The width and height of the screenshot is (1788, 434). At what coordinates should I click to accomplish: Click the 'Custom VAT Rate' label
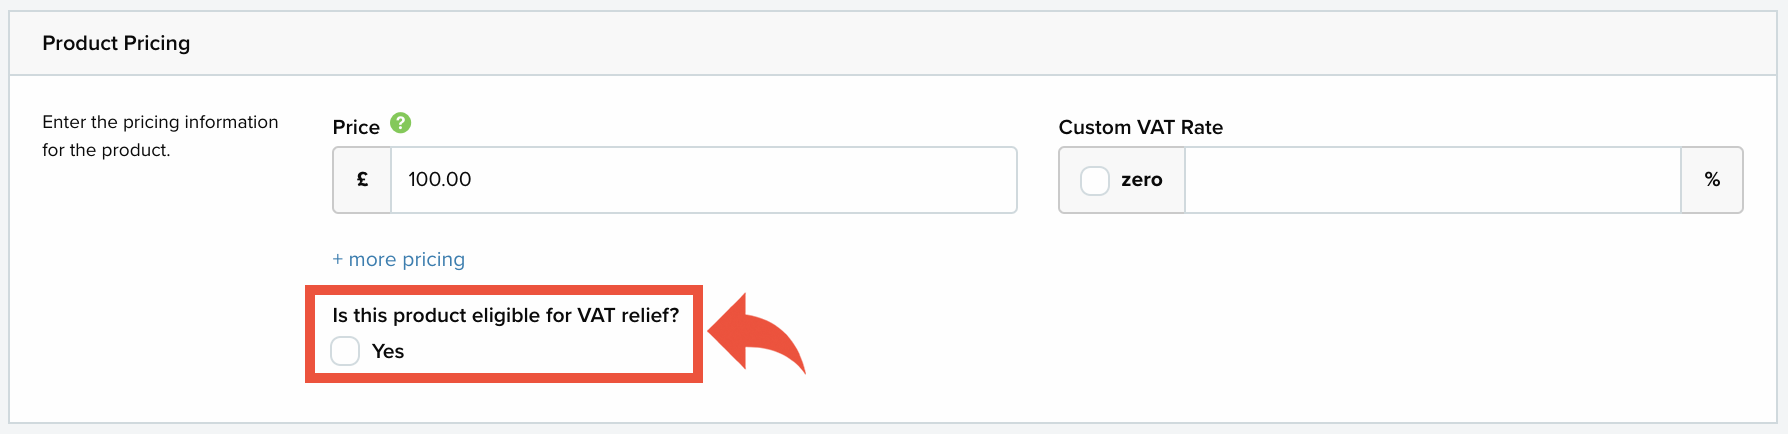pos(1141,127)
